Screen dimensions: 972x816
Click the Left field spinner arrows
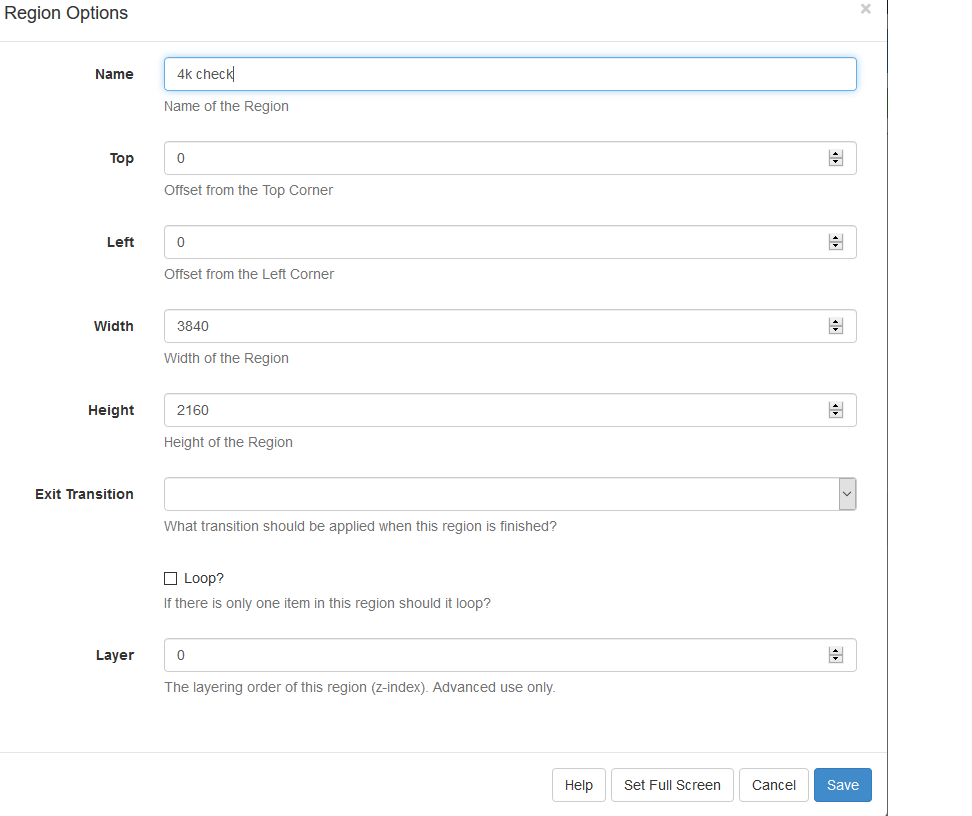[x=836, y=242]
